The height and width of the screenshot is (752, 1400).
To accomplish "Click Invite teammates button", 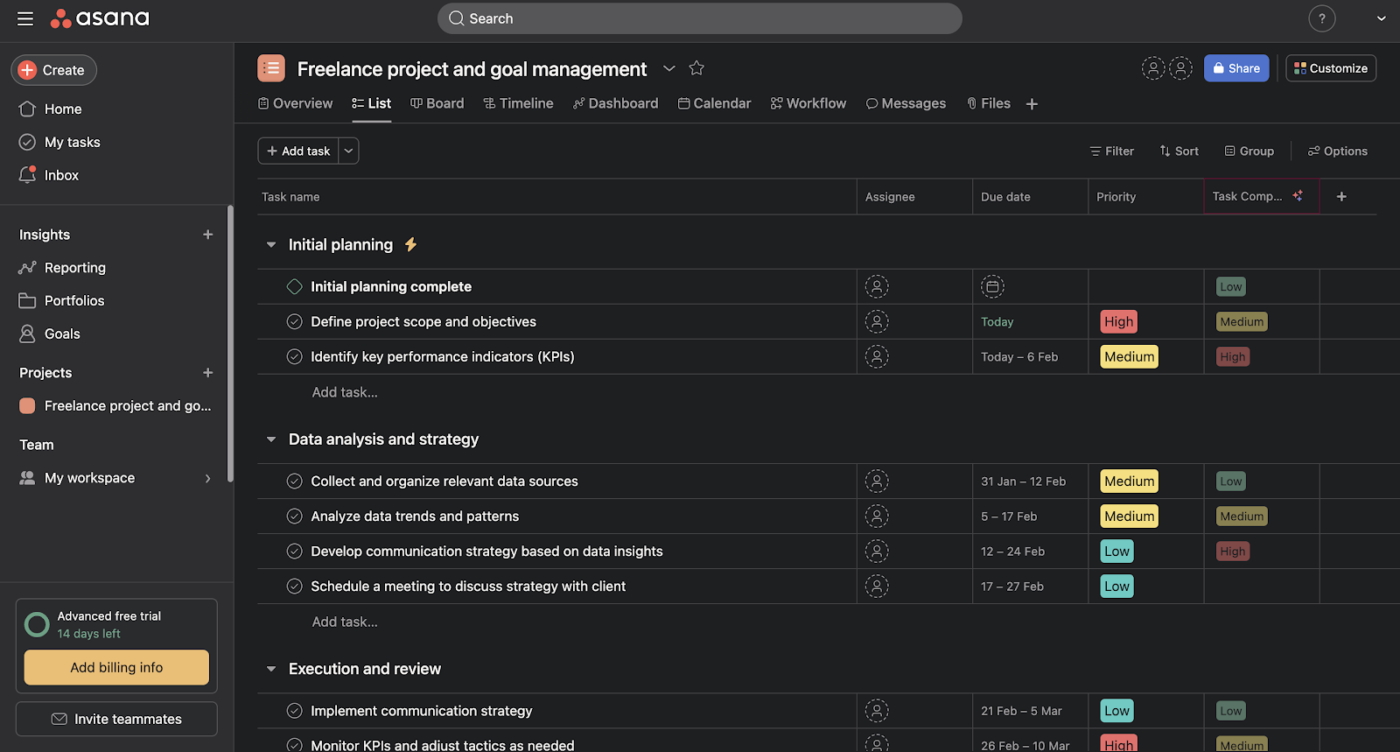I will pos(117,719).
